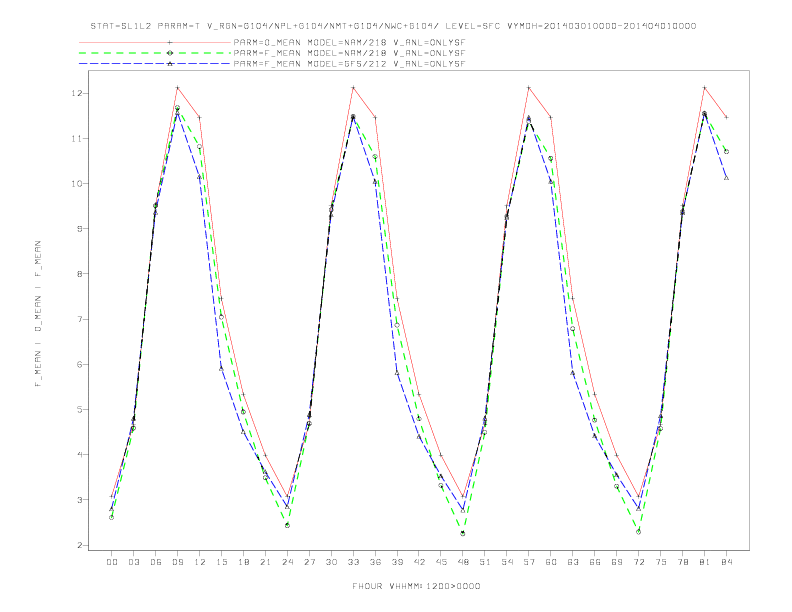Click y-axis tick label 6
The image size is (792, 612).
(80, 364)
